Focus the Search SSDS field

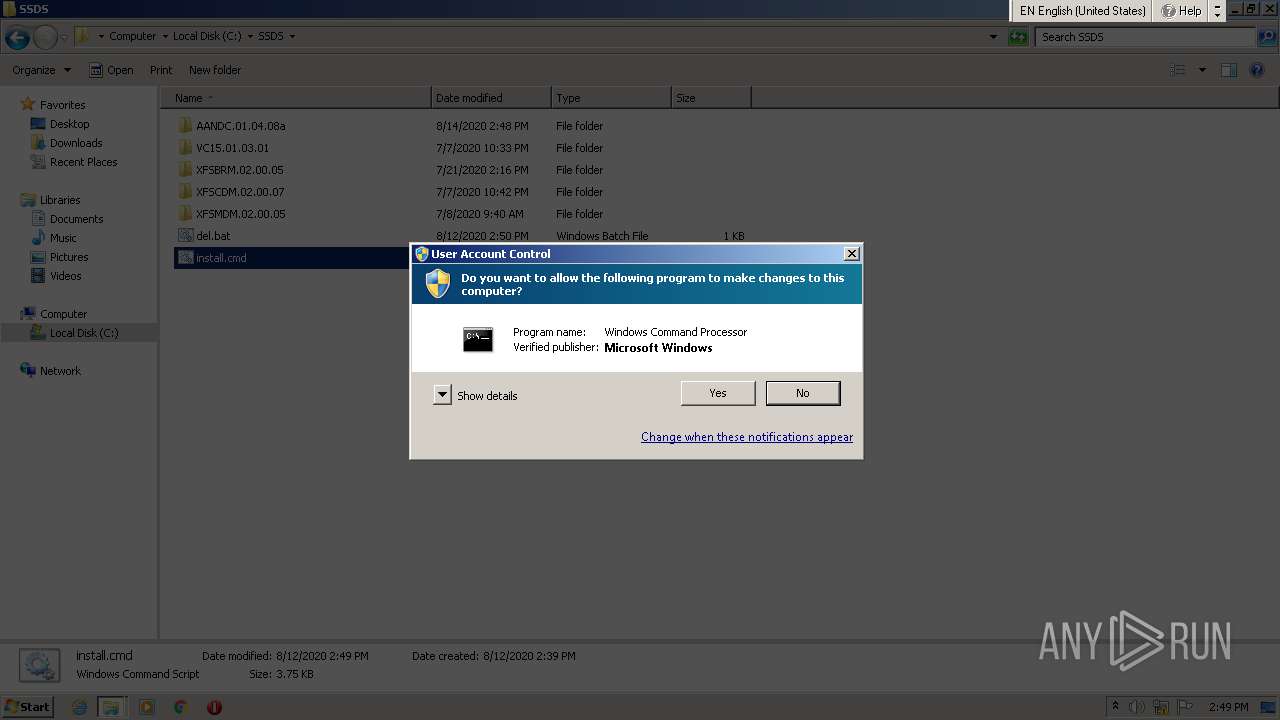(x=1144, y=37)
